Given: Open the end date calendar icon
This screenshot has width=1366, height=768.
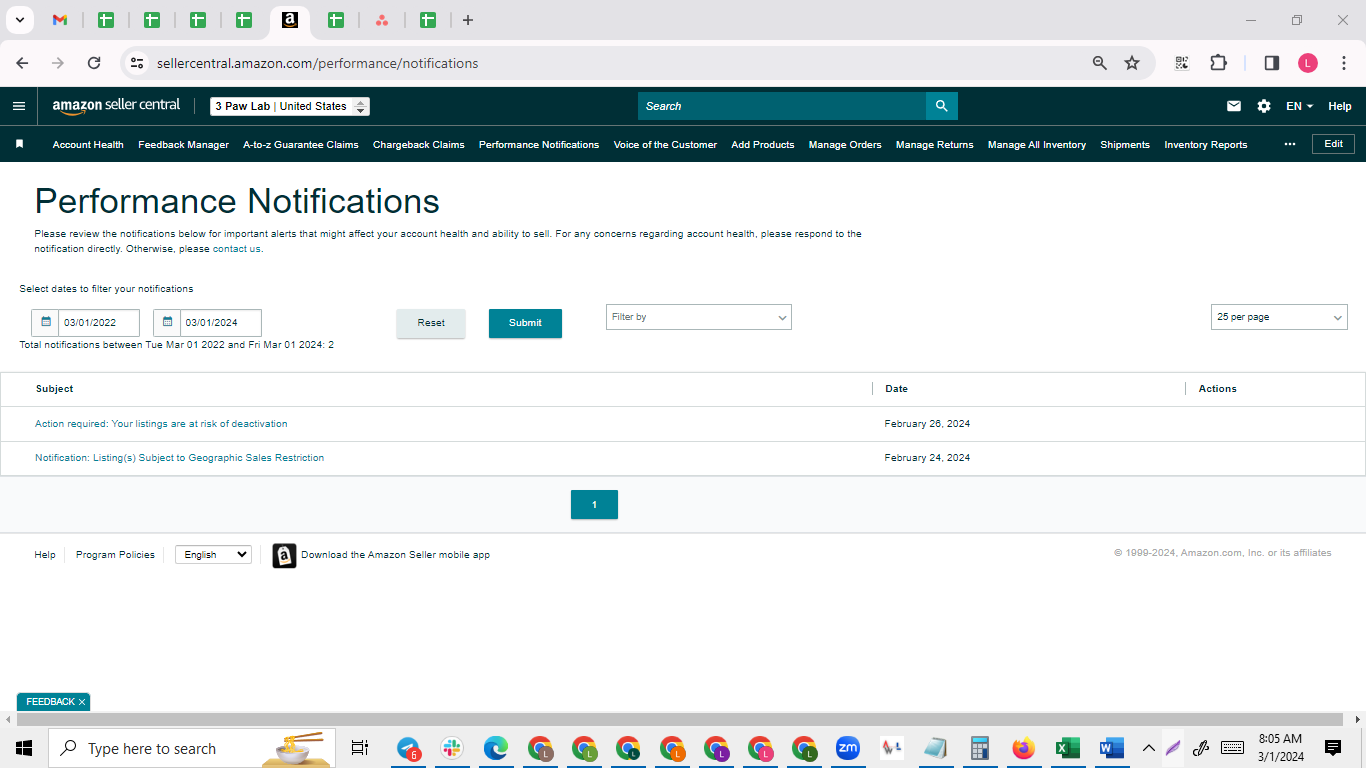Looking at the screenshot, I should 167,323.
